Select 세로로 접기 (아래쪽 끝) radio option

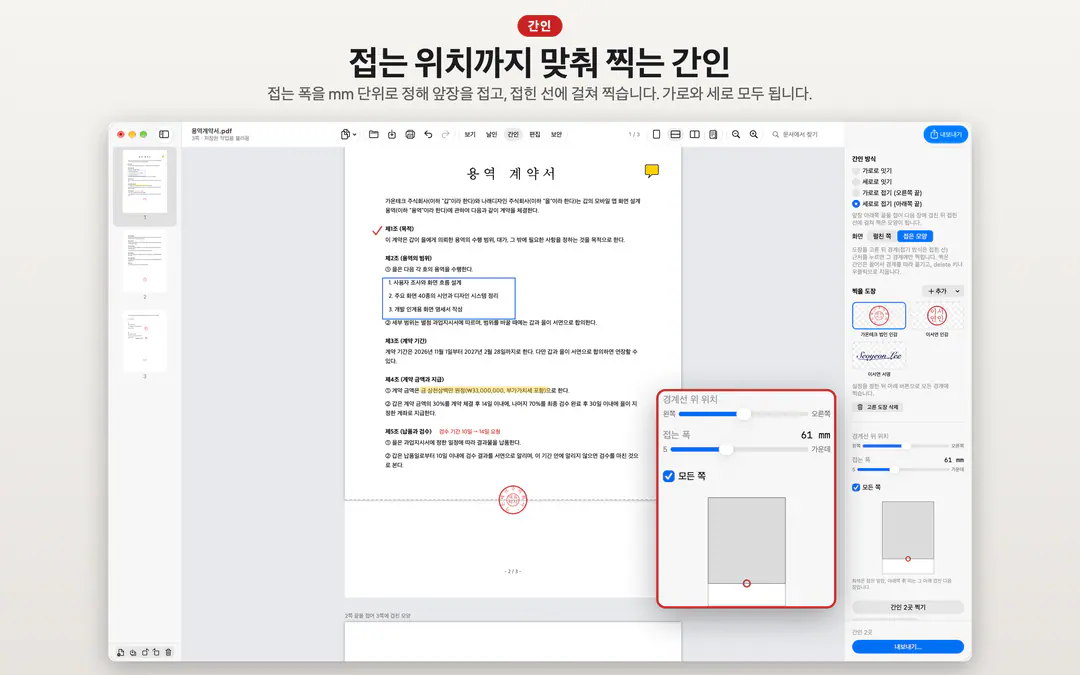[856, 204]
